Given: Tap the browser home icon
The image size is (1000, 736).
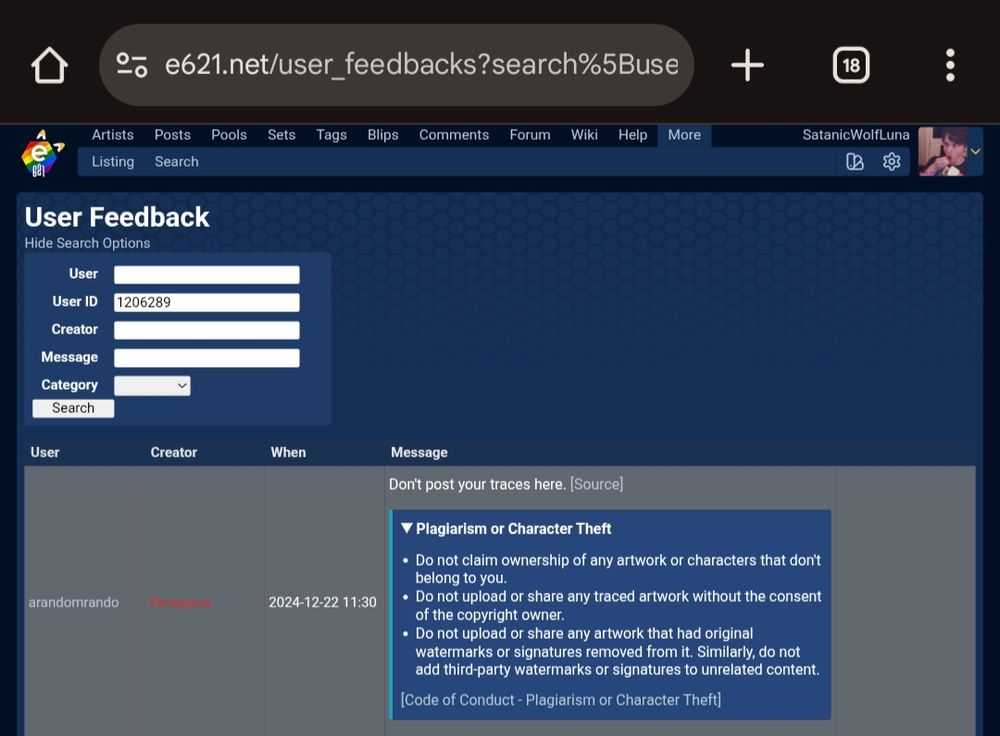Looking at the screenshot, I should click(x=49, y=65).
